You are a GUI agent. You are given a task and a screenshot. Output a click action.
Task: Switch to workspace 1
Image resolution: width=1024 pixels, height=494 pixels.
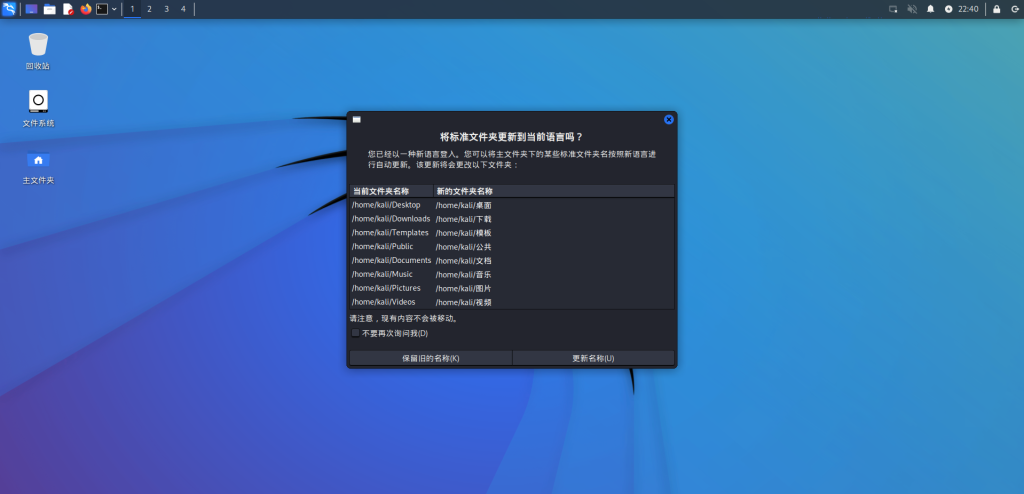(x=133, y=9)
